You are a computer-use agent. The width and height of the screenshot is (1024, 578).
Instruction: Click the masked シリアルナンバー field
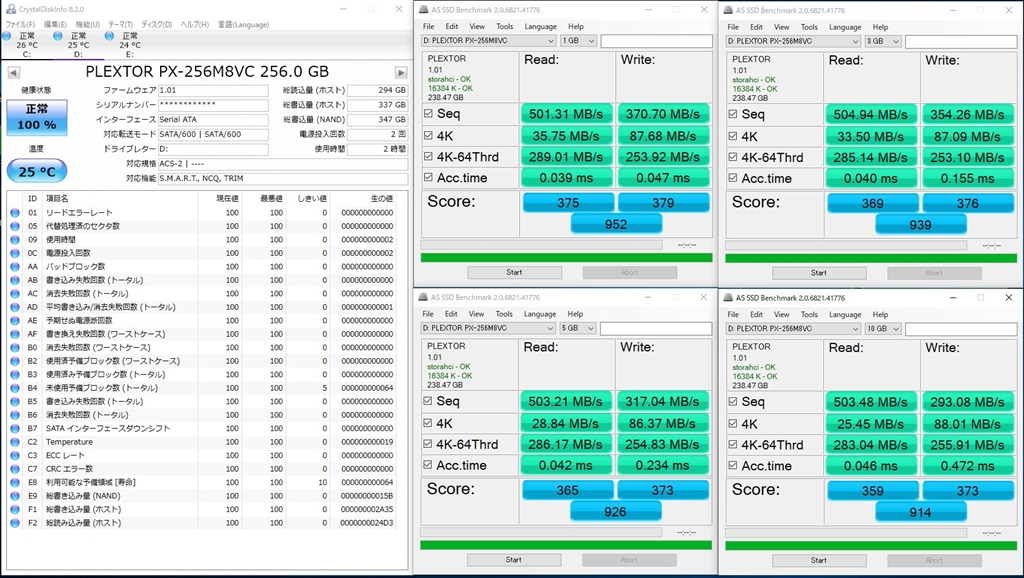[x=213, y=105]
